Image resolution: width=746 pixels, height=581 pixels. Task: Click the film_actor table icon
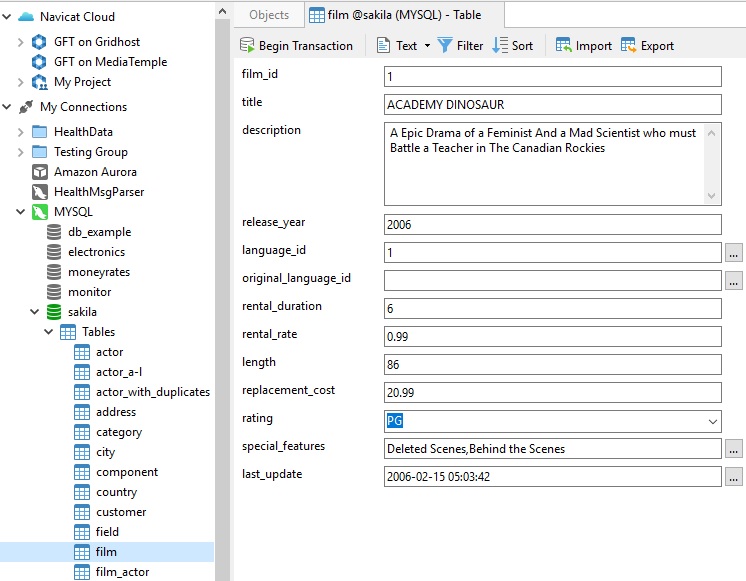click(82, 572)
